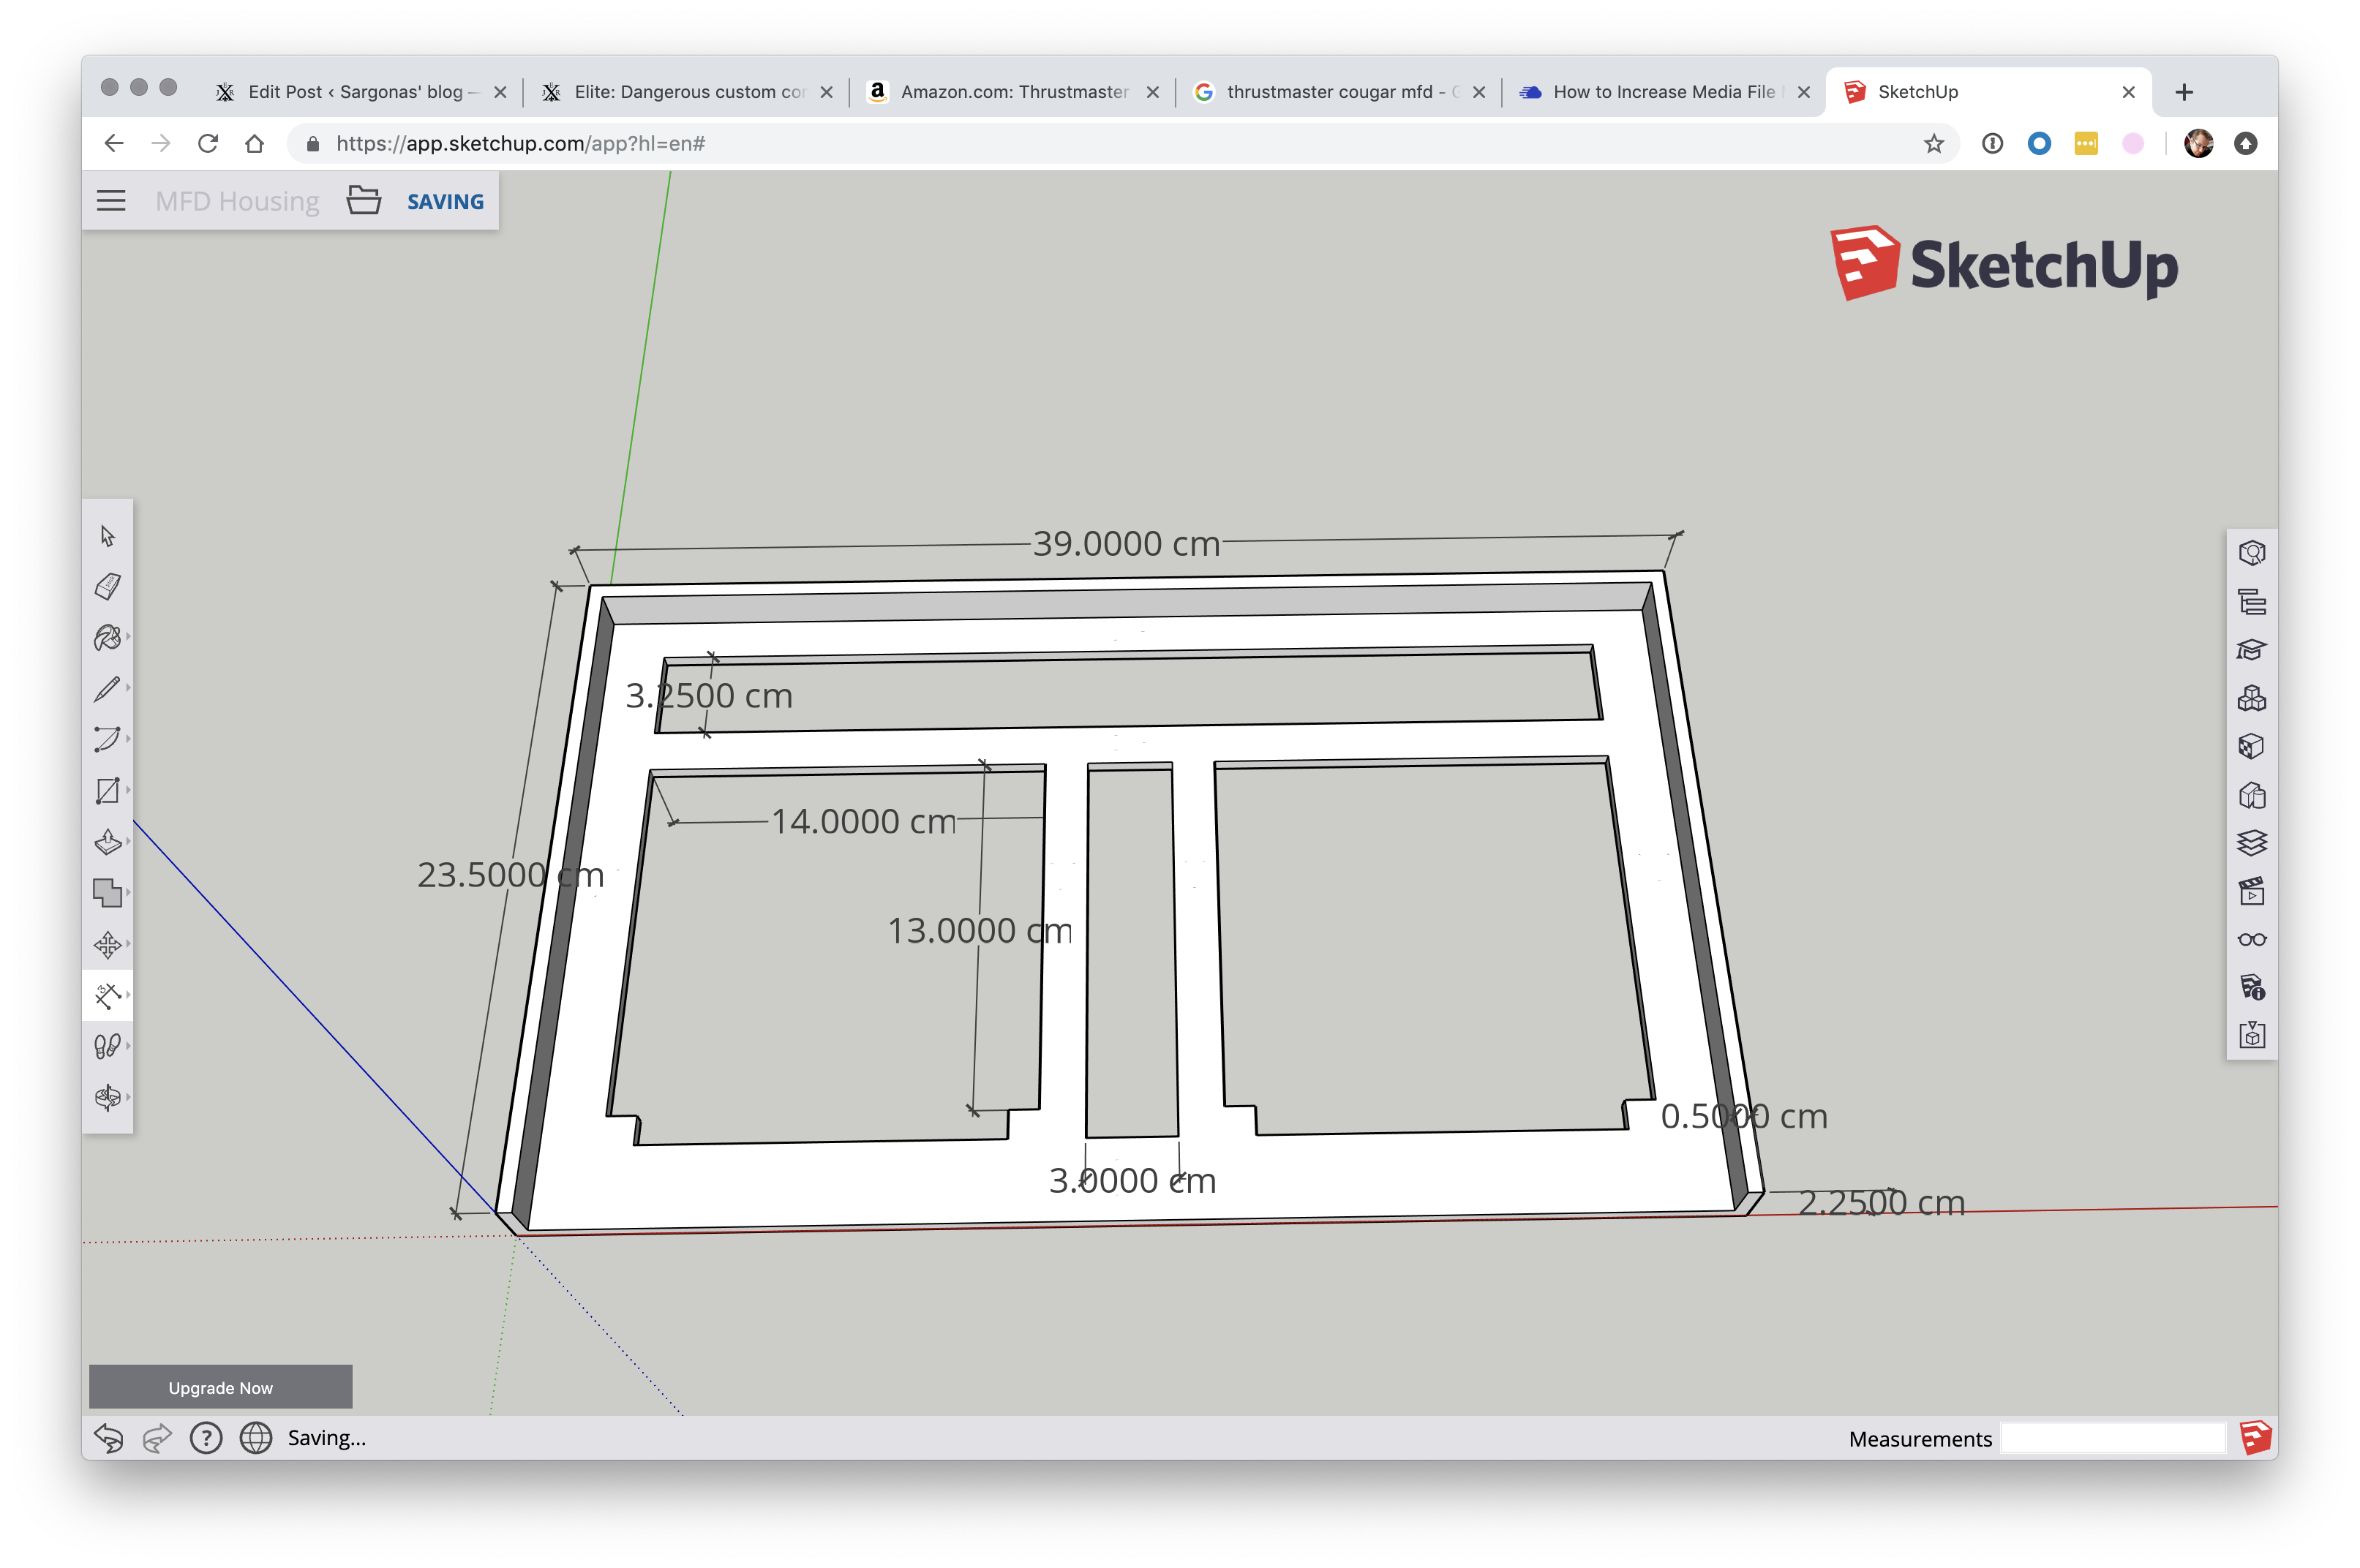Open the model folder button
Screen dimensions: 2360x1568
coord(364,201)
